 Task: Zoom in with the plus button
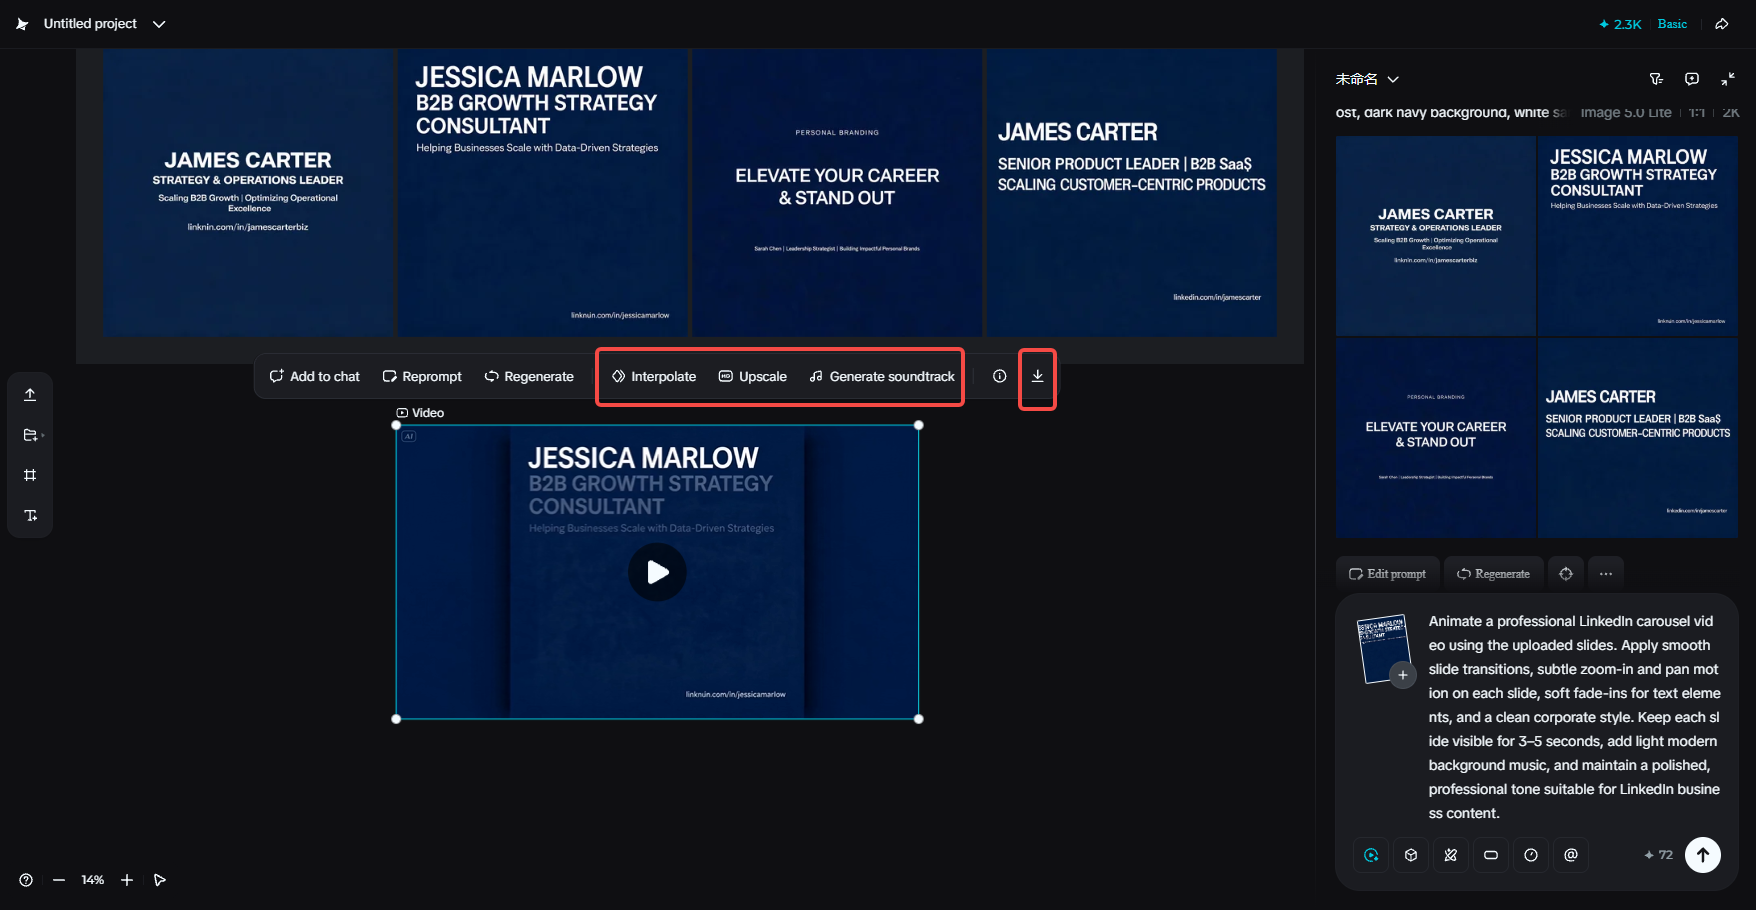[127, 880]
